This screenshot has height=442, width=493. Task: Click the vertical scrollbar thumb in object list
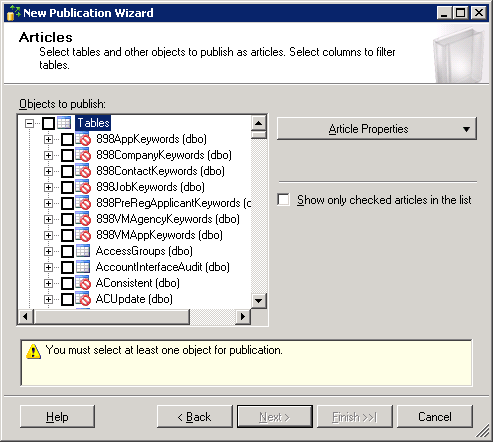[x=259, y=135]
